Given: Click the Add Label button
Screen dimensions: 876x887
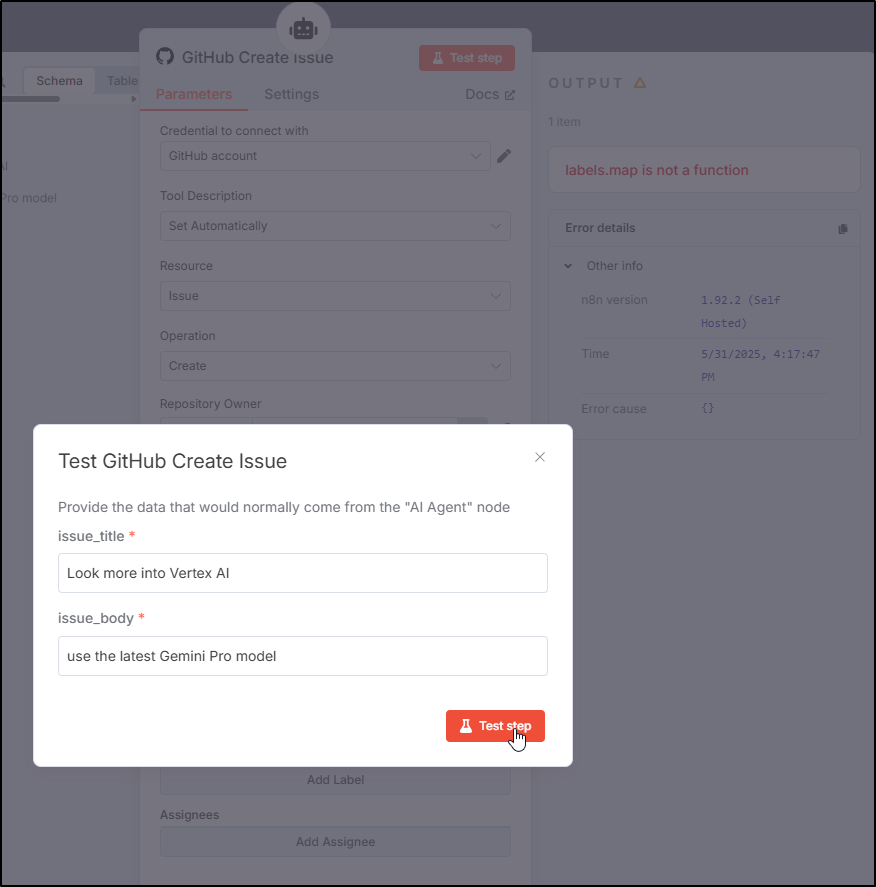Looking at the screenshot, I should pos(335,780).
